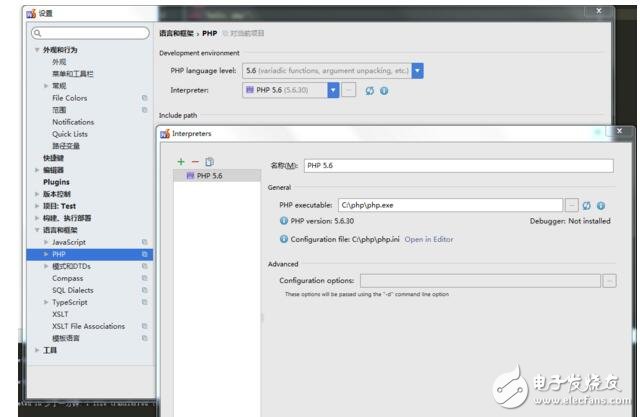Browse for the PHP executable path

571,205
